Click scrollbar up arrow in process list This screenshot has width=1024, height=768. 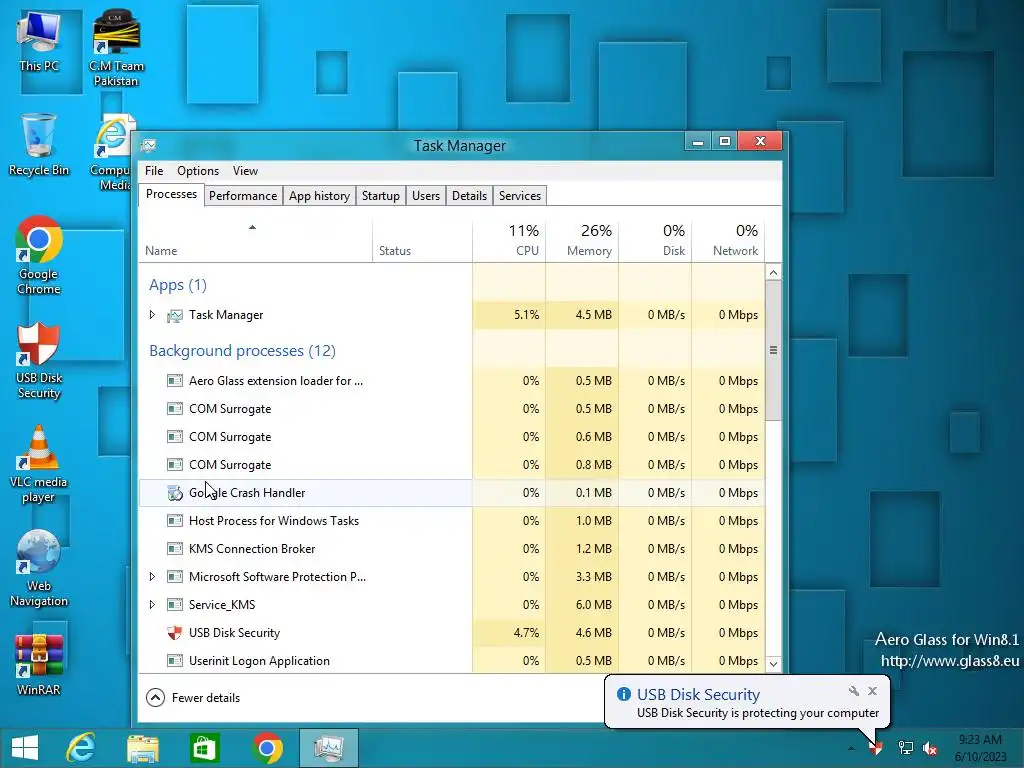[x=773, y=272]
